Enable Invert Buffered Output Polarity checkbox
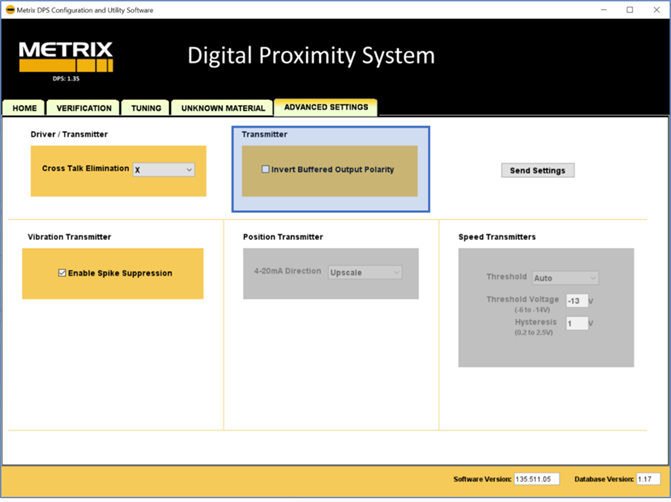This screenshot has height=502, width=671. [266, 170]
